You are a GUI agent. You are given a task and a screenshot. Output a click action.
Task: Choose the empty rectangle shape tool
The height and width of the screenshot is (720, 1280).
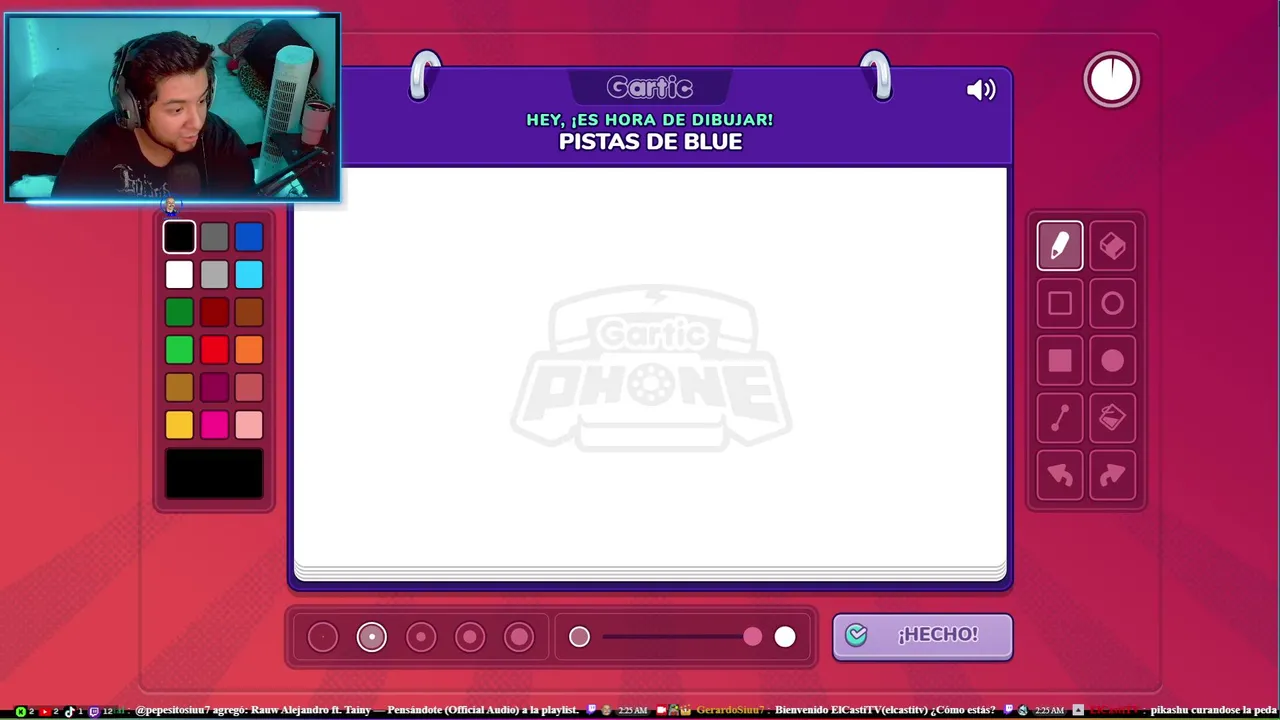pos(1060,304)
